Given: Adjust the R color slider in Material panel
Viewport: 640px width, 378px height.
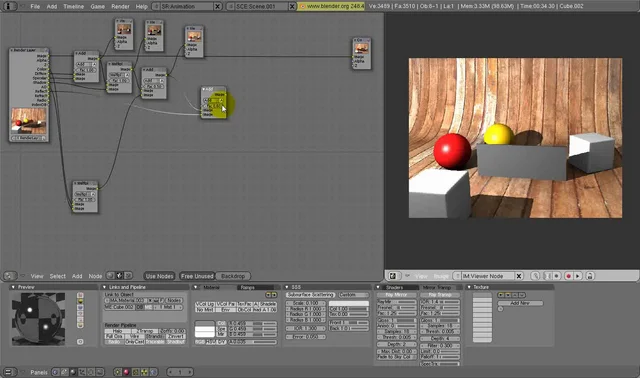Looking at the screenshot, I should (252, 323).
